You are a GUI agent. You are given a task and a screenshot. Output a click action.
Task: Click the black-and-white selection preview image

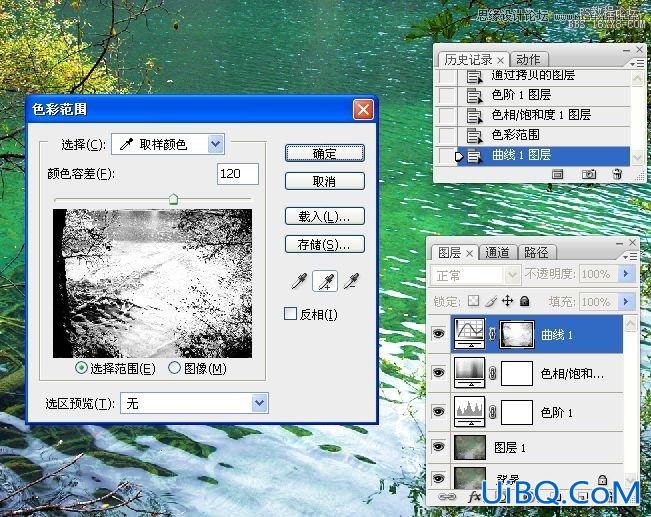tap(152, 283)
